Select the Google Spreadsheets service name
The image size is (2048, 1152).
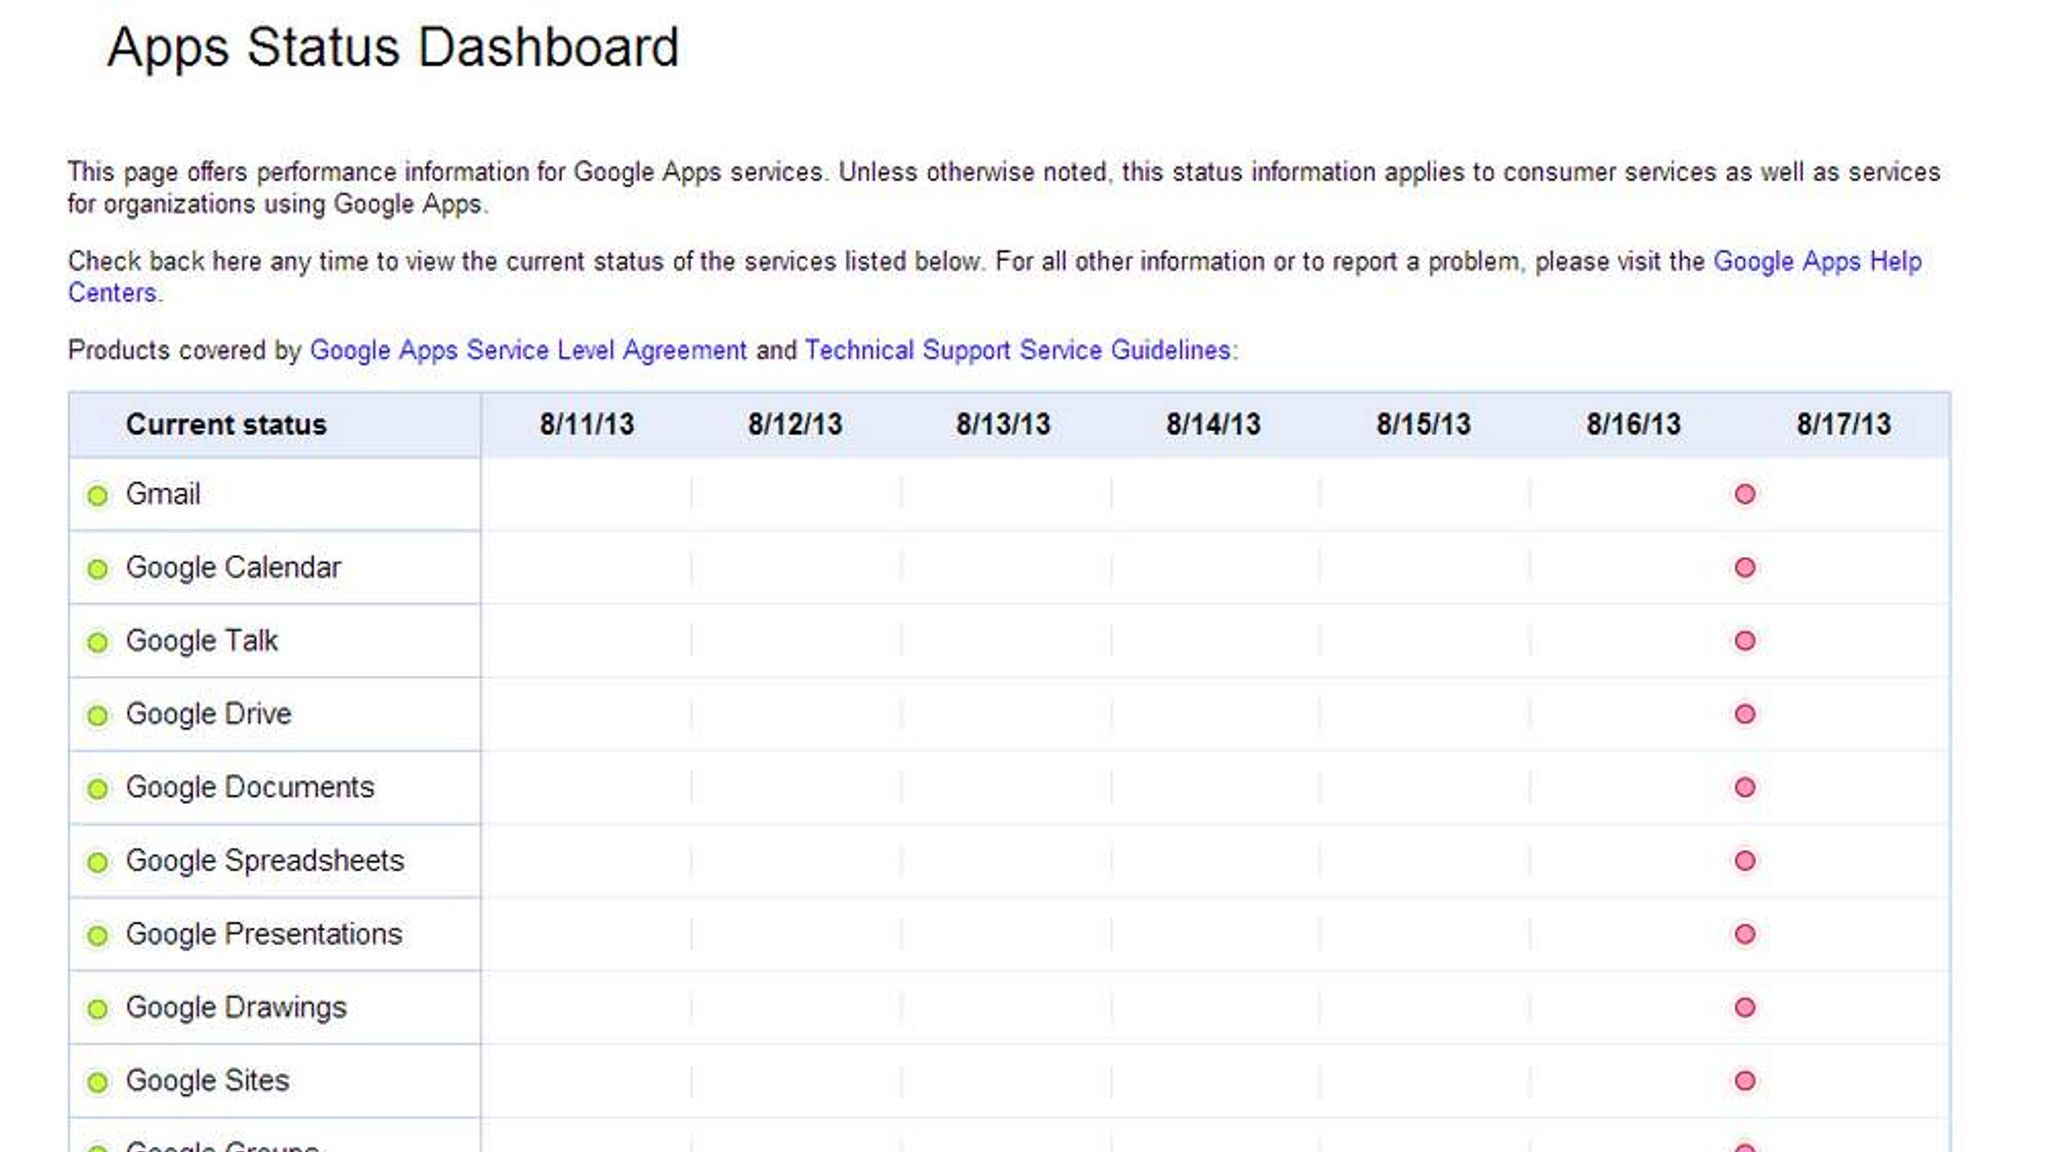click(265, 861)
